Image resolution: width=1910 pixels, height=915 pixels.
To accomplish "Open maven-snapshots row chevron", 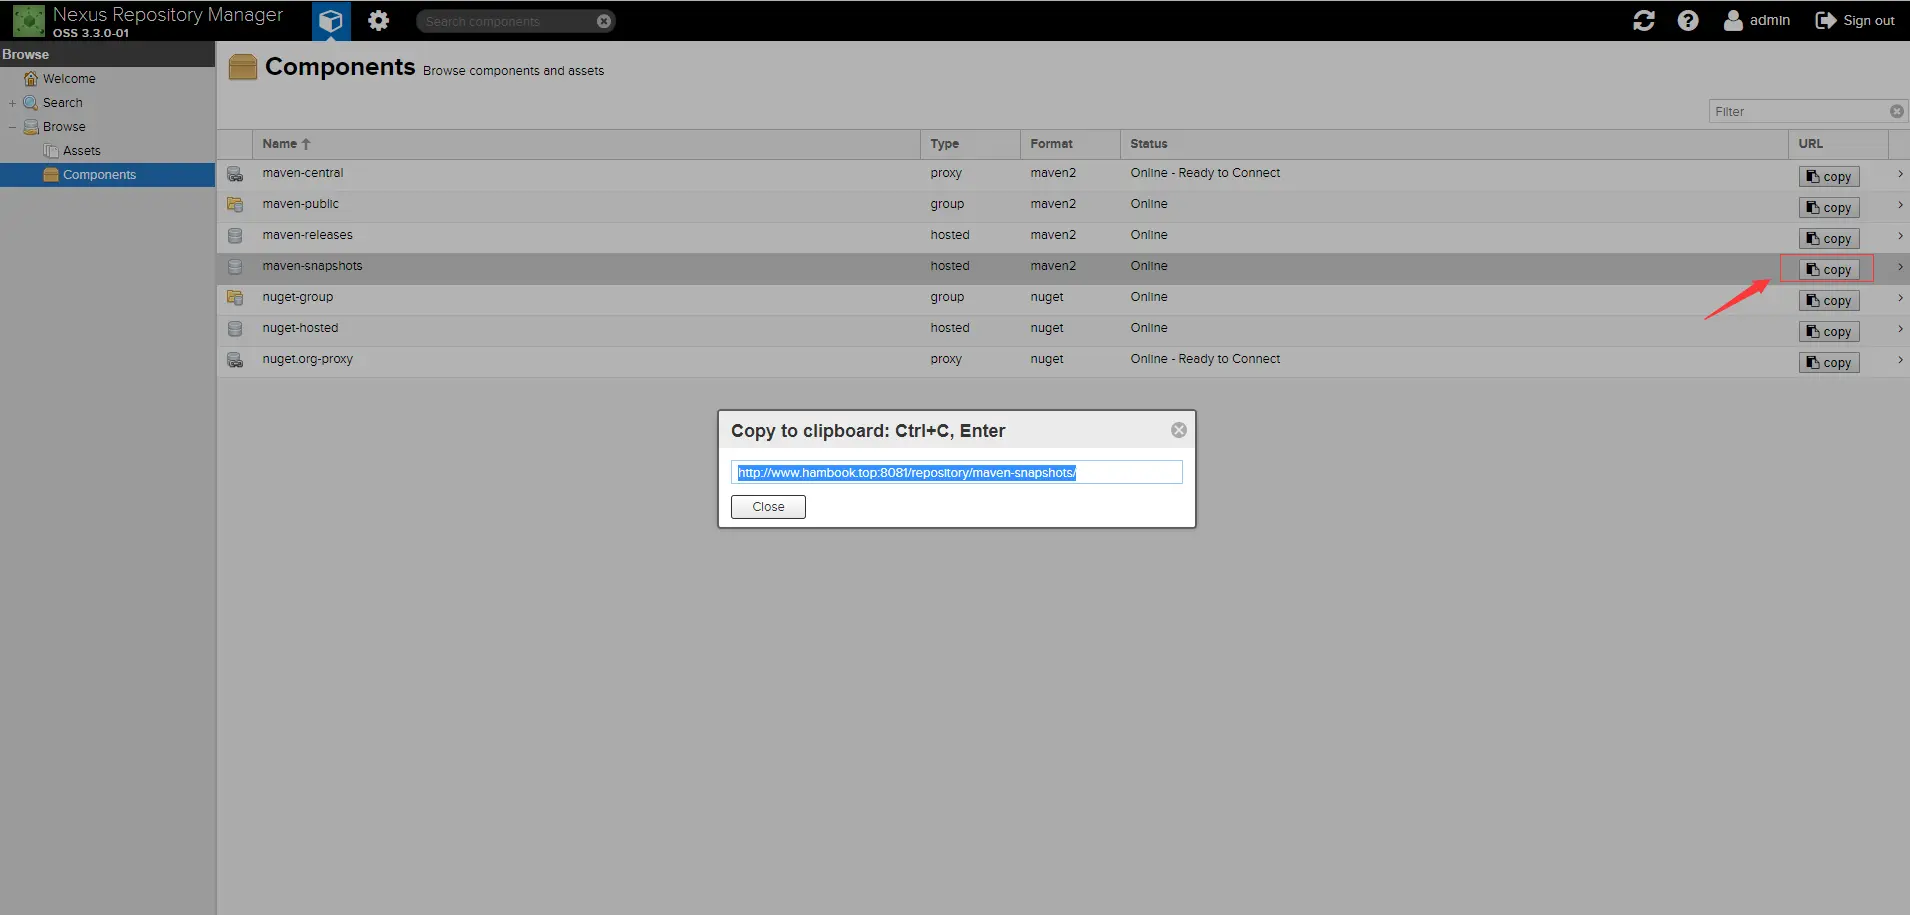I will click(x=1900, y=267).
